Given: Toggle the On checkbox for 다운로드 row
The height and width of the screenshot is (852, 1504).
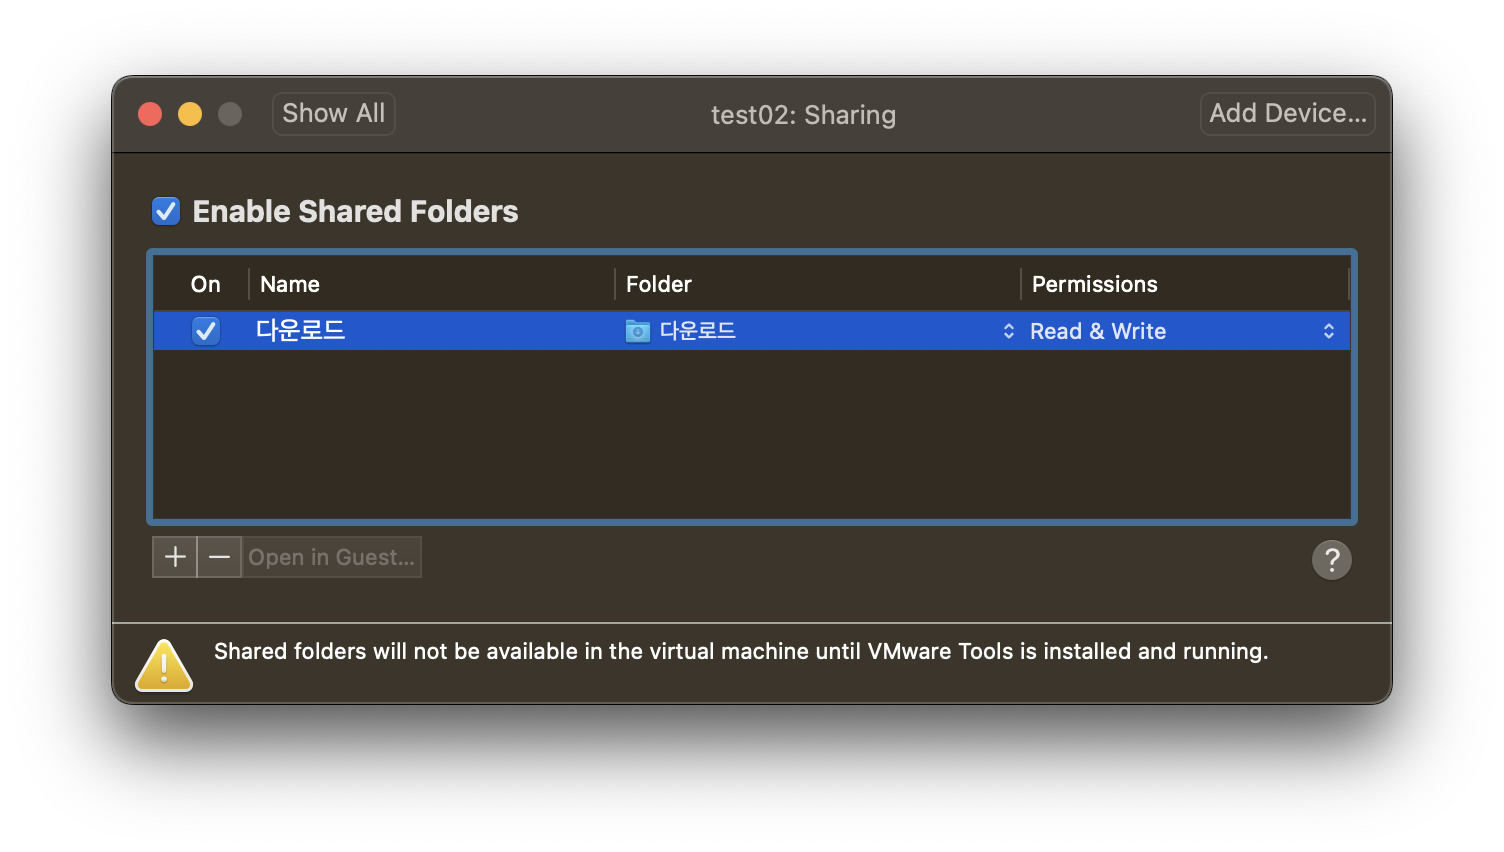Looking at the screenshot, I should (x=206, y=331).
